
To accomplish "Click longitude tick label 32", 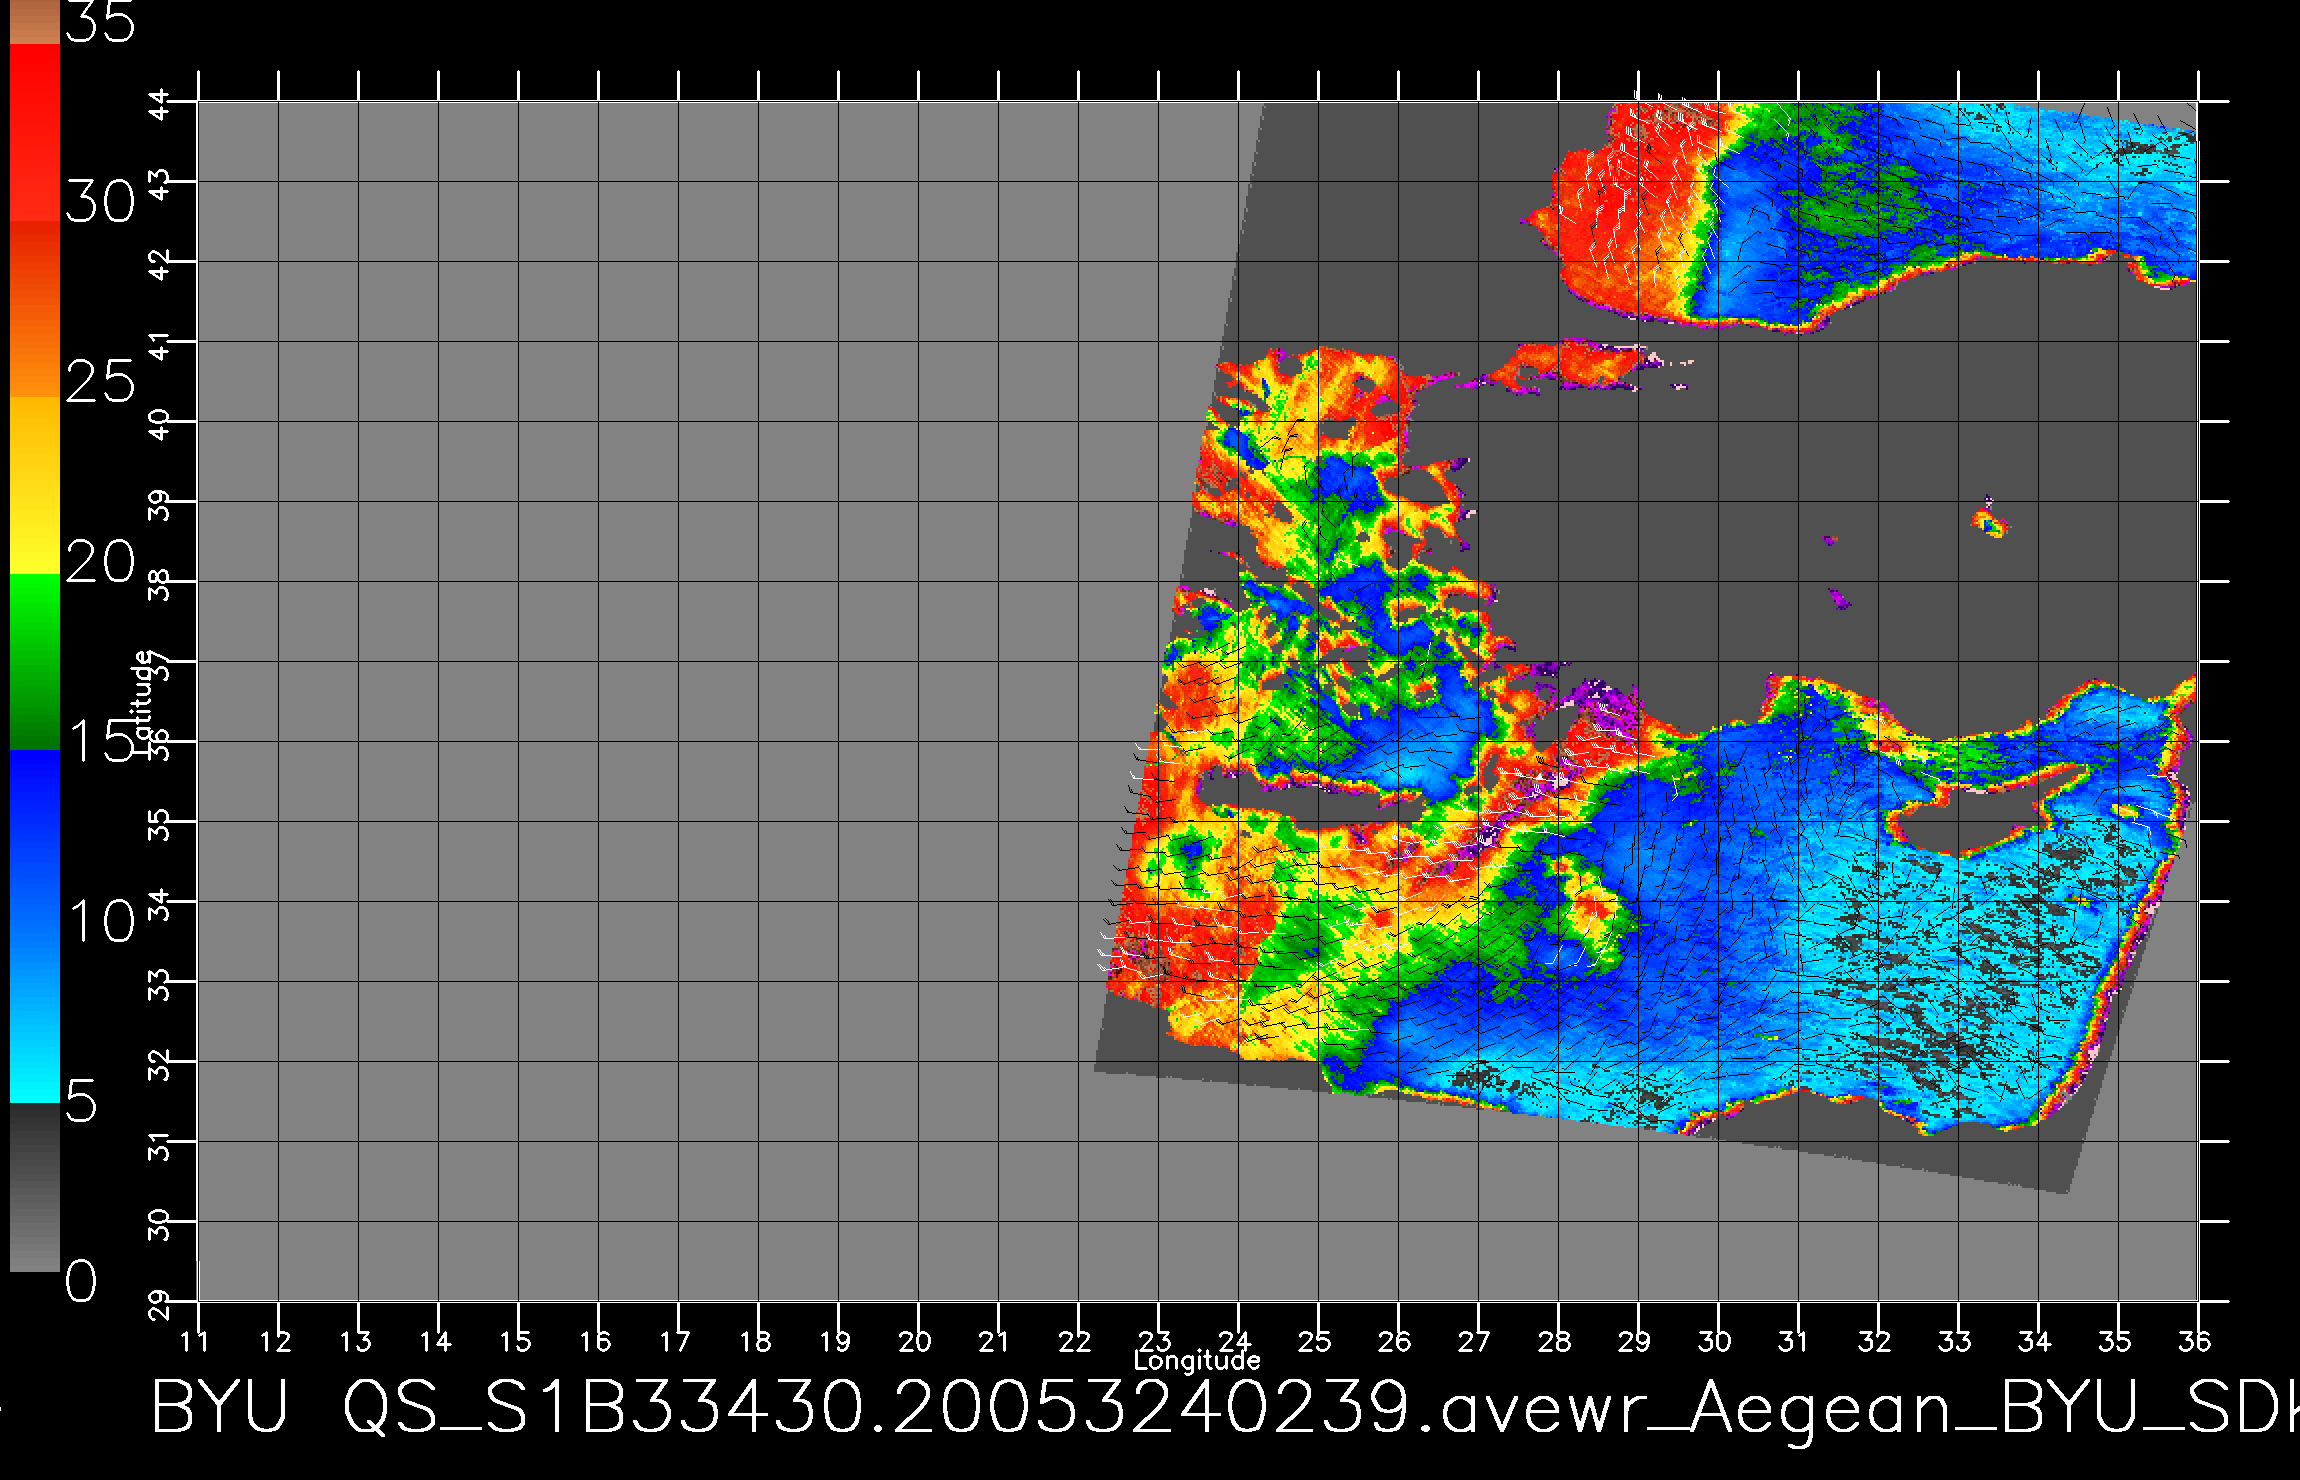I will tap(1875, 1341).
